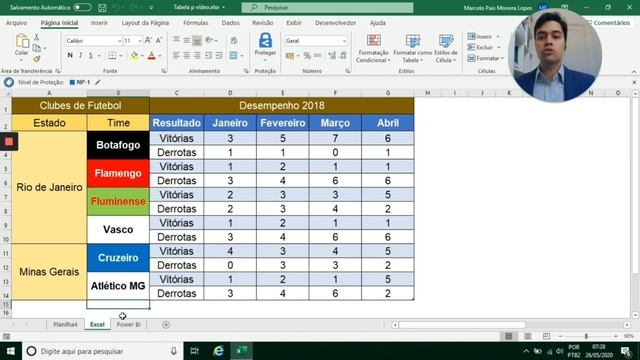640x360 pixels.
Task: Click the merge and center icon
Action: [233, 56]
